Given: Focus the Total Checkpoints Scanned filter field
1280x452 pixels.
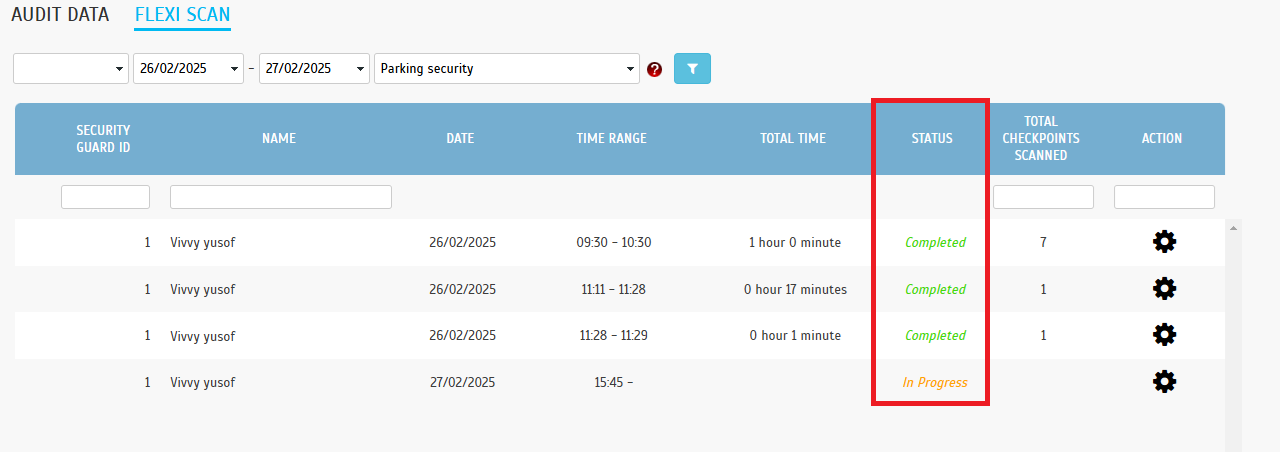Looking at the screenshot, I should point(1043,197).
